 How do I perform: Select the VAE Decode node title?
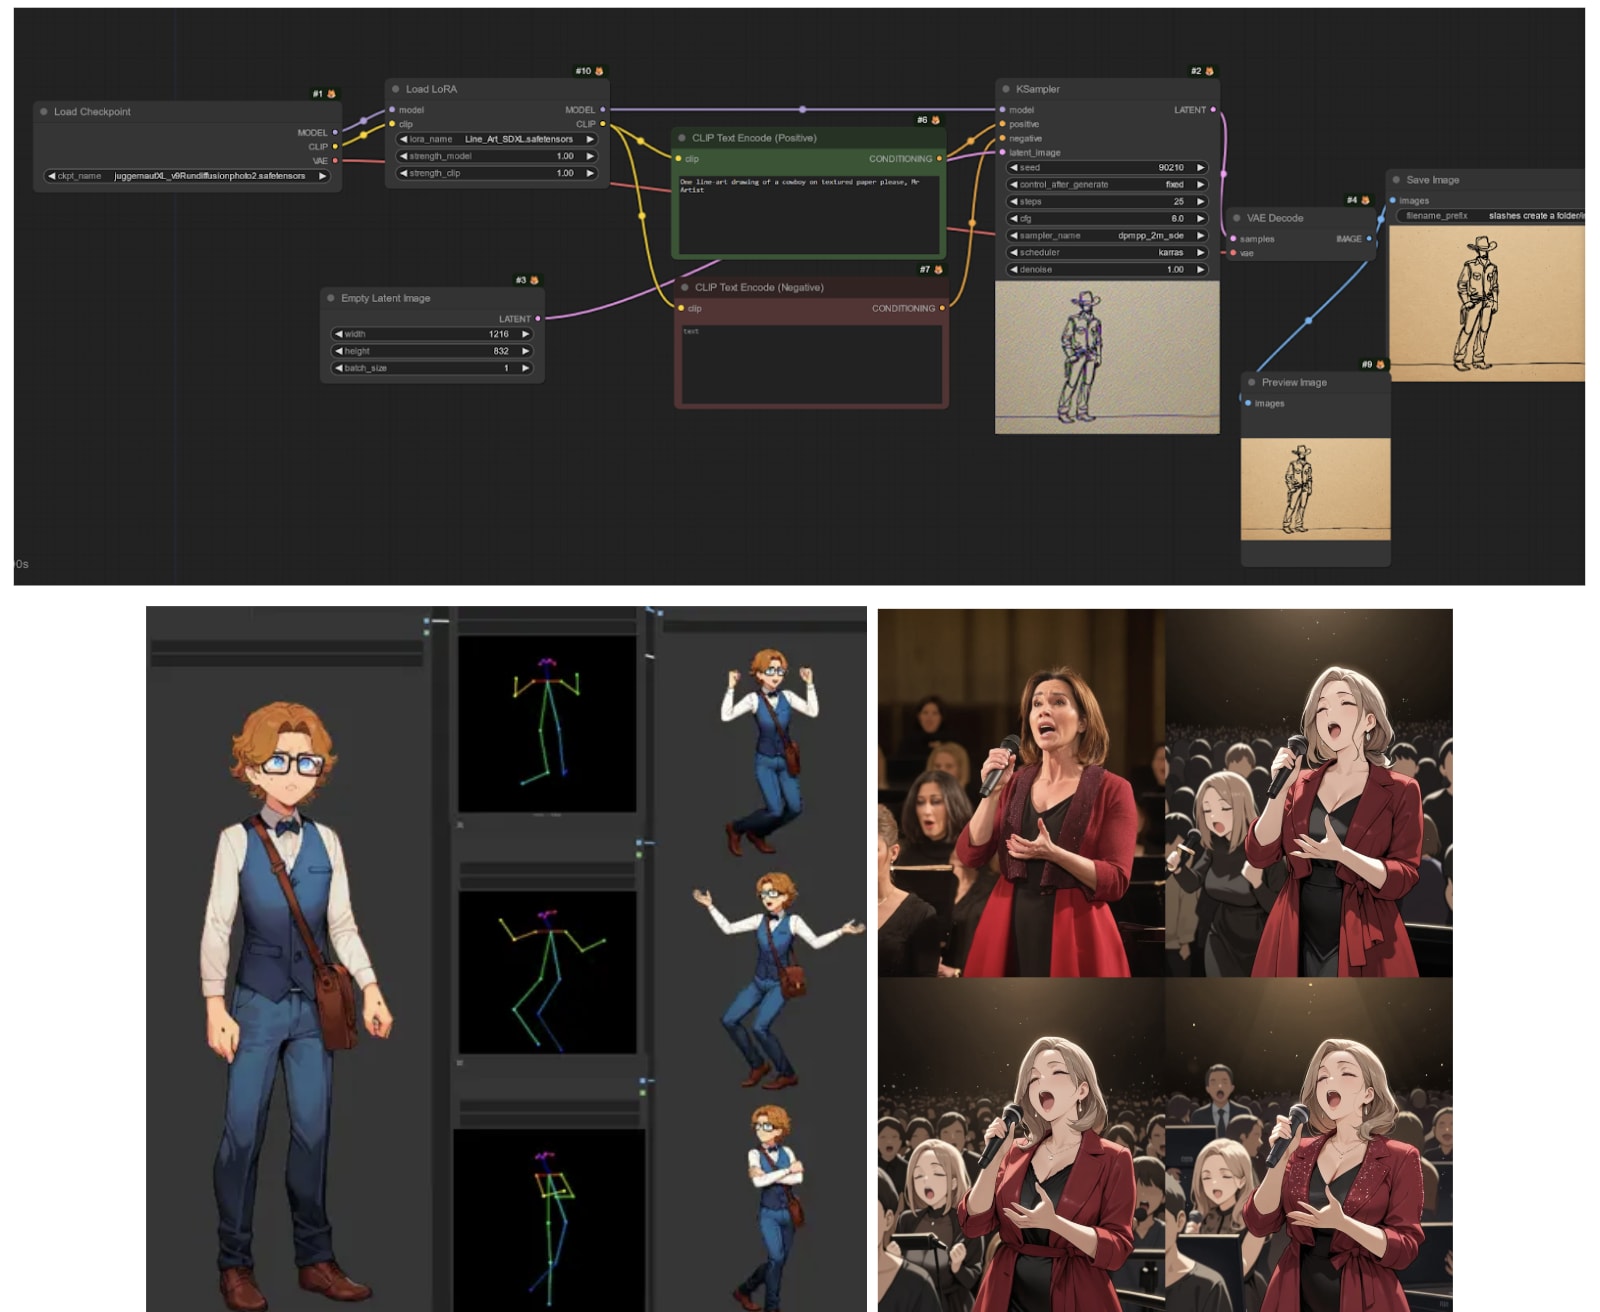[x=1274, y=218]
